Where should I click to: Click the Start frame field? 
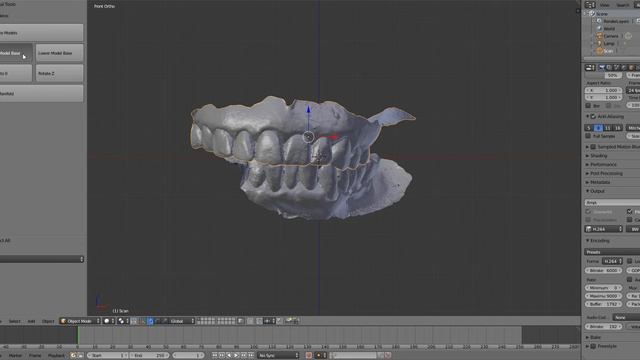[x=108, y=356]
